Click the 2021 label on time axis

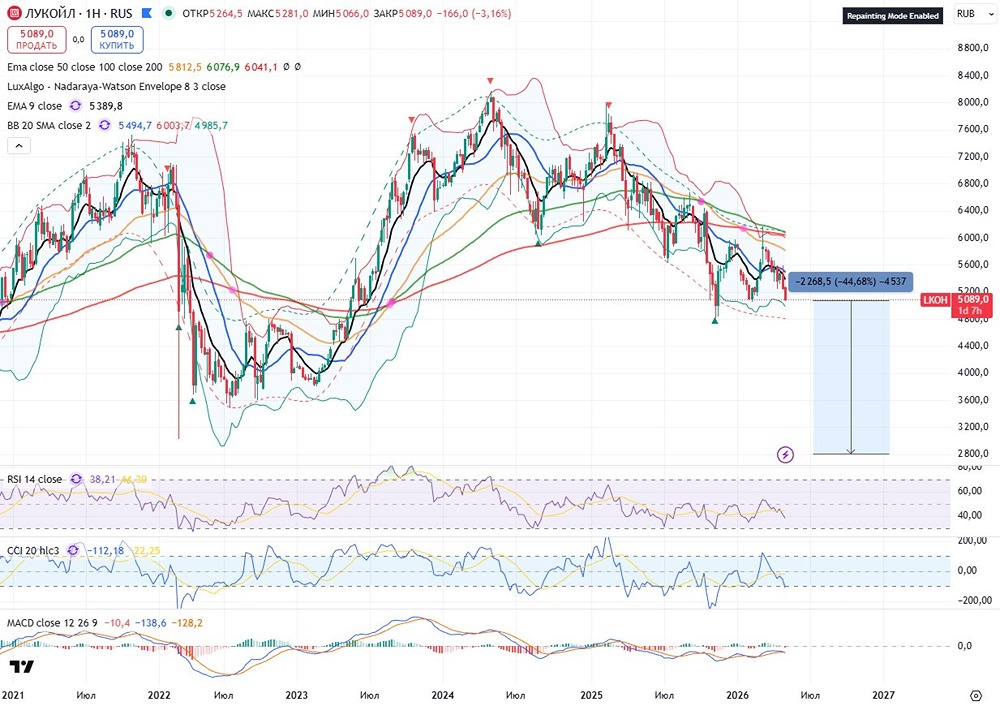coord(12,695)
